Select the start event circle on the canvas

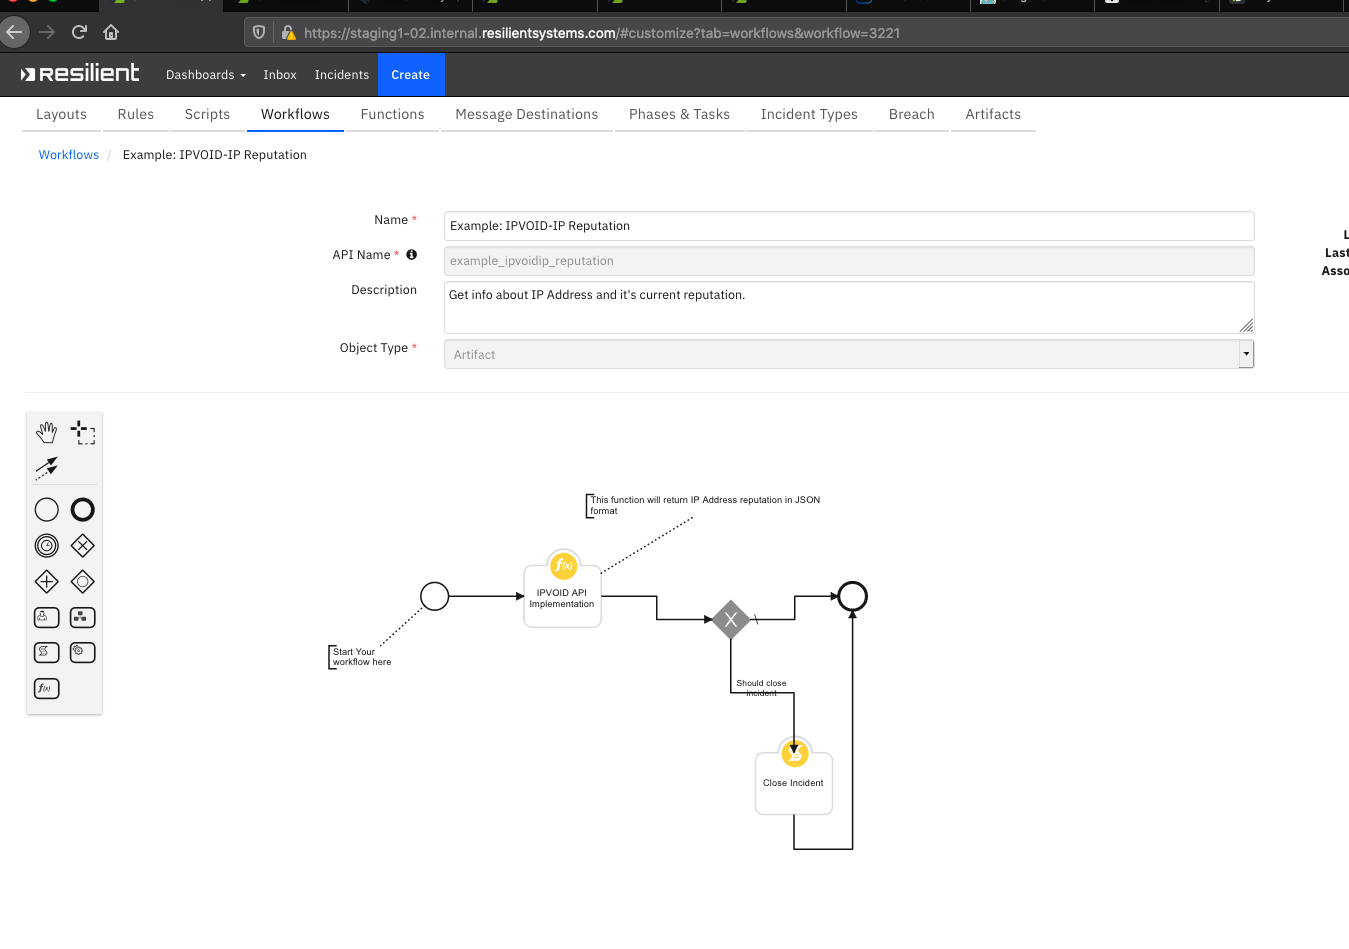click(435, 597)
